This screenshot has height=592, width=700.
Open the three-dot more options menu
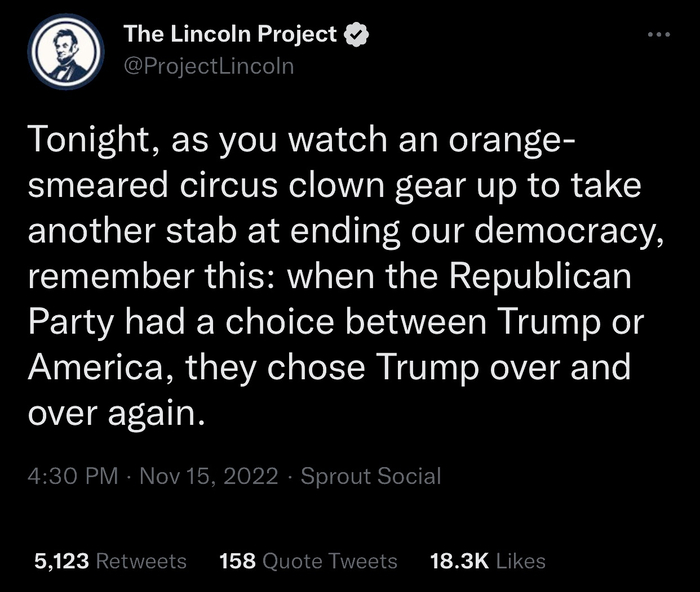656,35
